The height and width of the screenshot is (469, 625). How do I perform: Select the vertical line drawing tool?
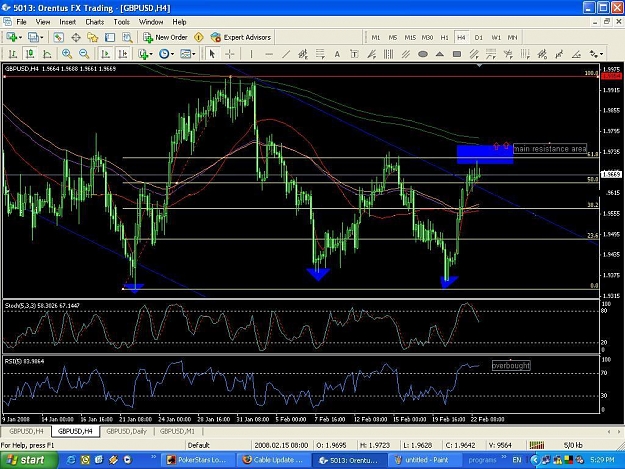(251, 54)
